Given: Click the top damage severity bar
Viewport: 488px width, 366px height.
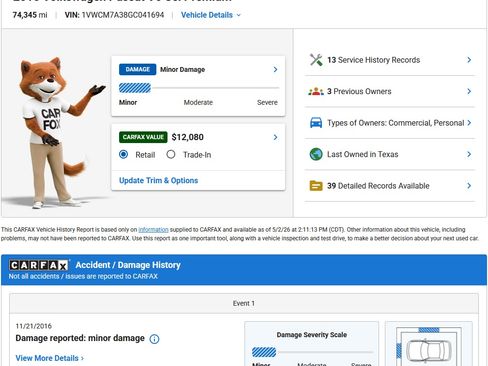Looking at the screenshot, I should click(x=199, y=88).
